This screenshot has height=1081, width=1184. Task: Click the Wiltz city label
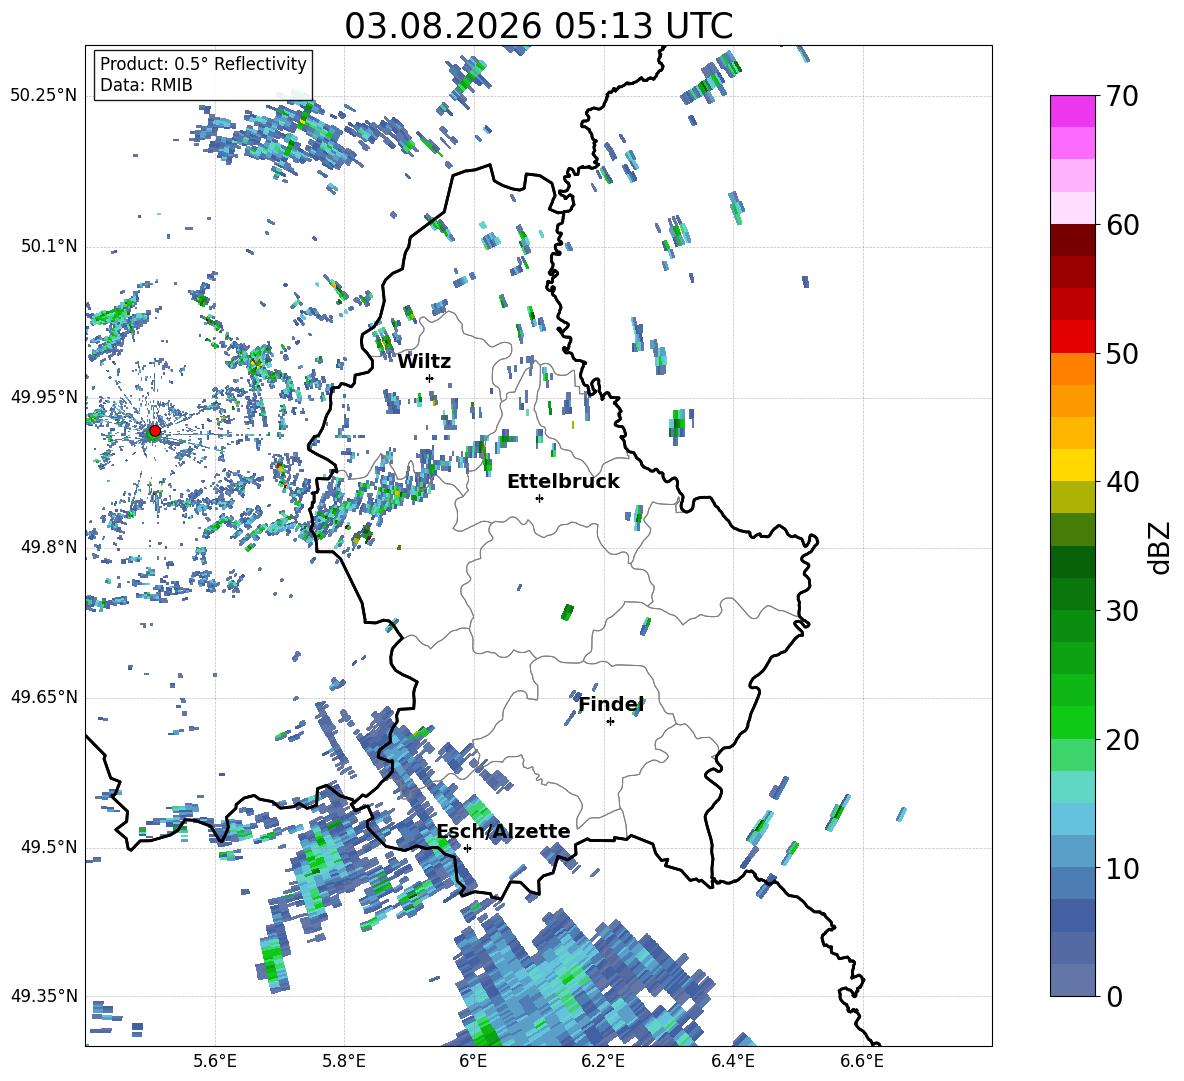tap(424, 362)
